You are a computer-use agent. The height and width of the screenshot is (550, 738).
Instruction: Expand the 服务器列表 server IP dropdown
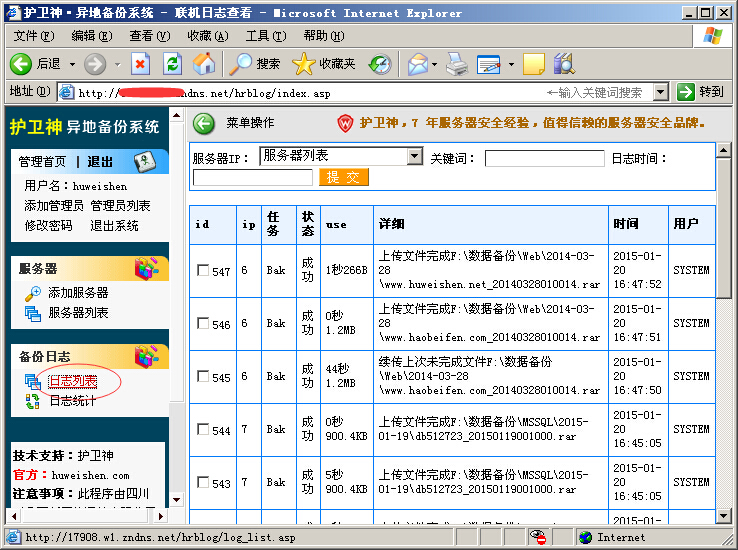coord(415,156)
